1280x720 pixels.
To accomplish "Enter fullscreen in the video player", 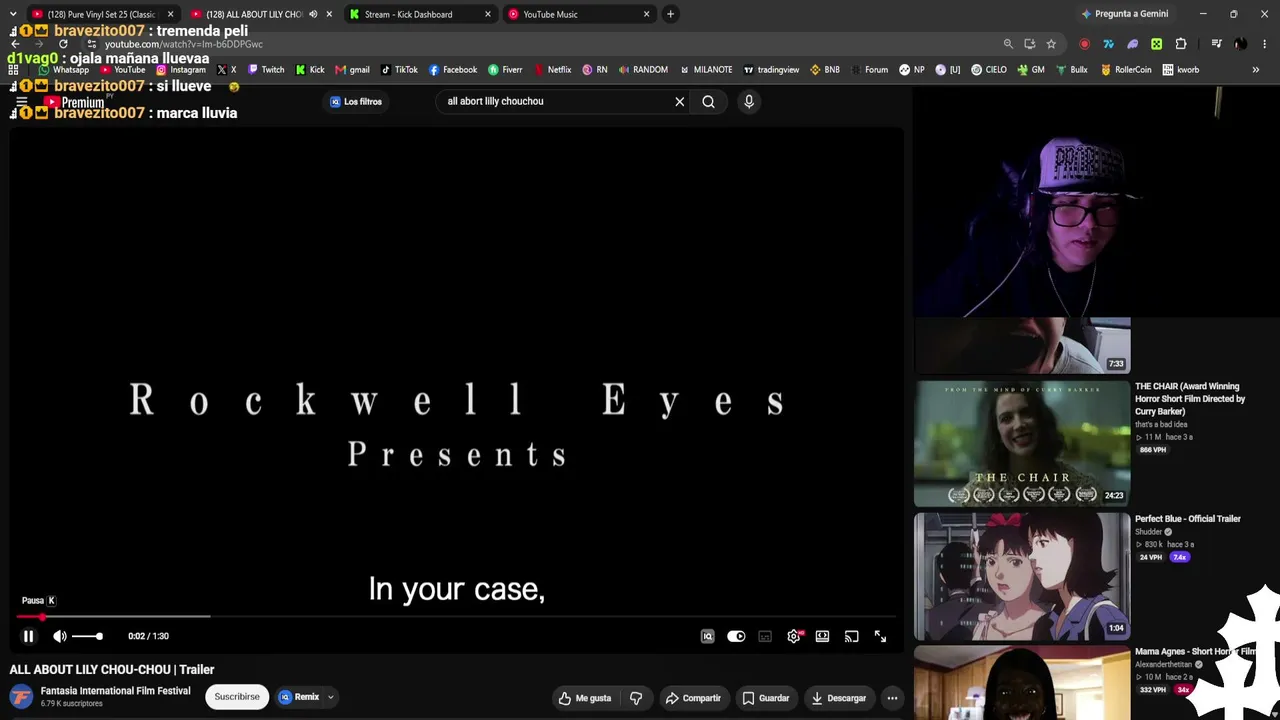I will point(880,636).
